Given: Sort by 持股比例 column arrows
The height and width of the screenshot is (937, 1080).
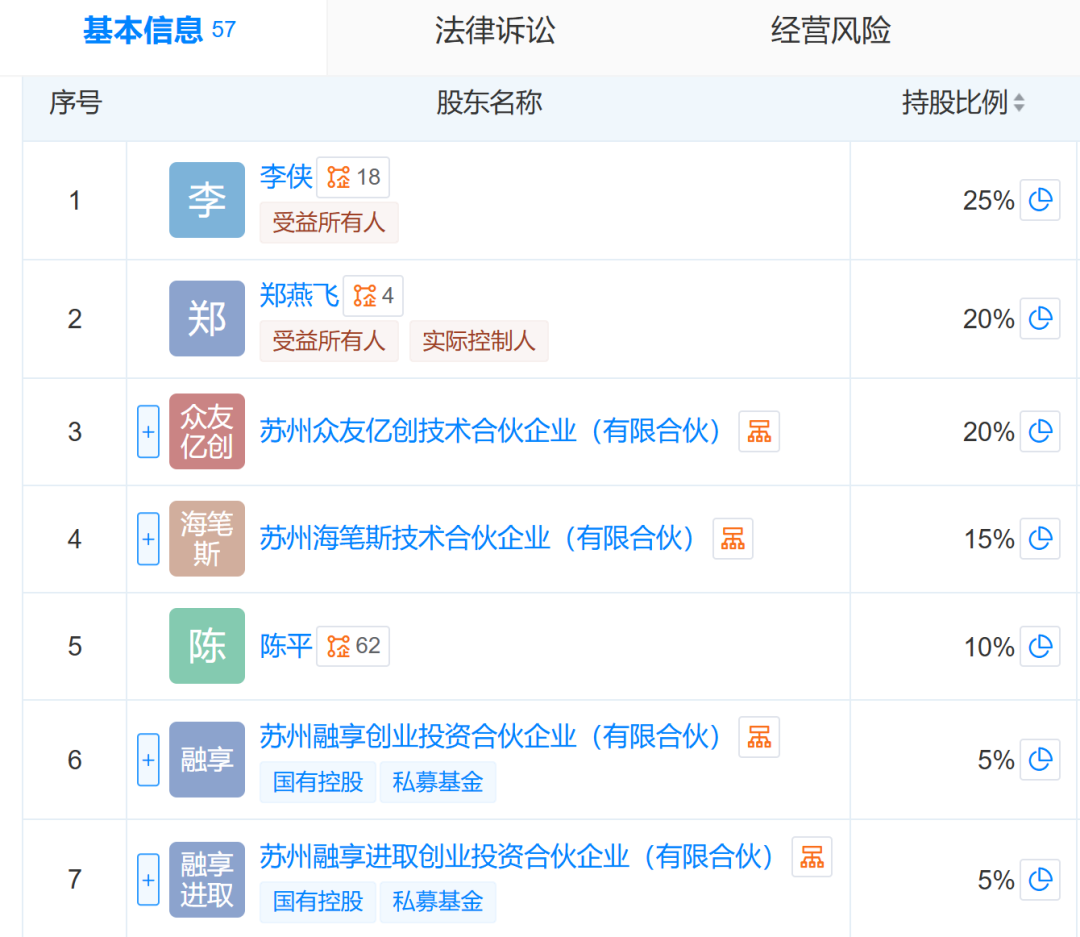Looking at the screenshot, I should pyautogui.click(x=1019, y=103).
